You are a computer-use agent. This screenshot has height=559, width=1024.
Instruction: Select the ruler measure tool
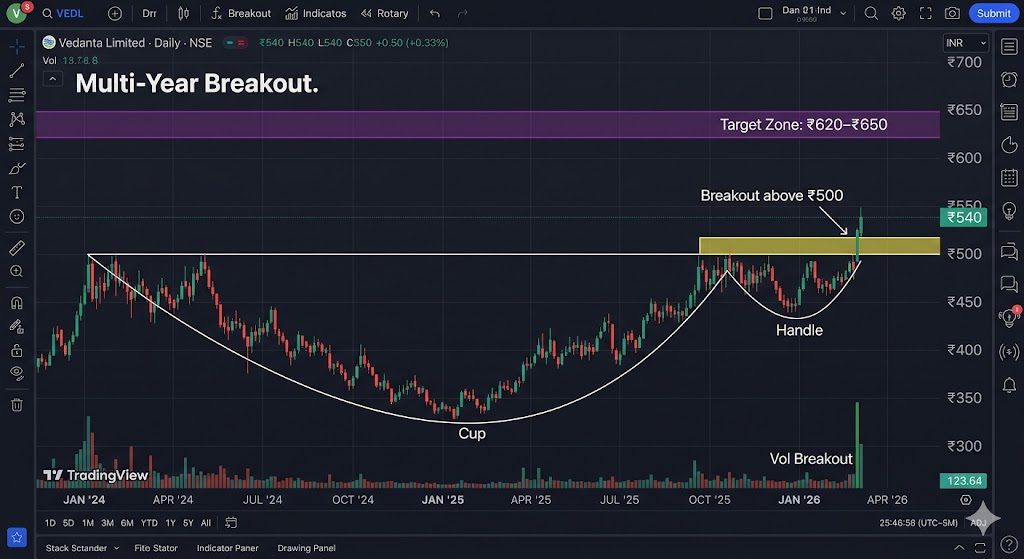(17, 248)
